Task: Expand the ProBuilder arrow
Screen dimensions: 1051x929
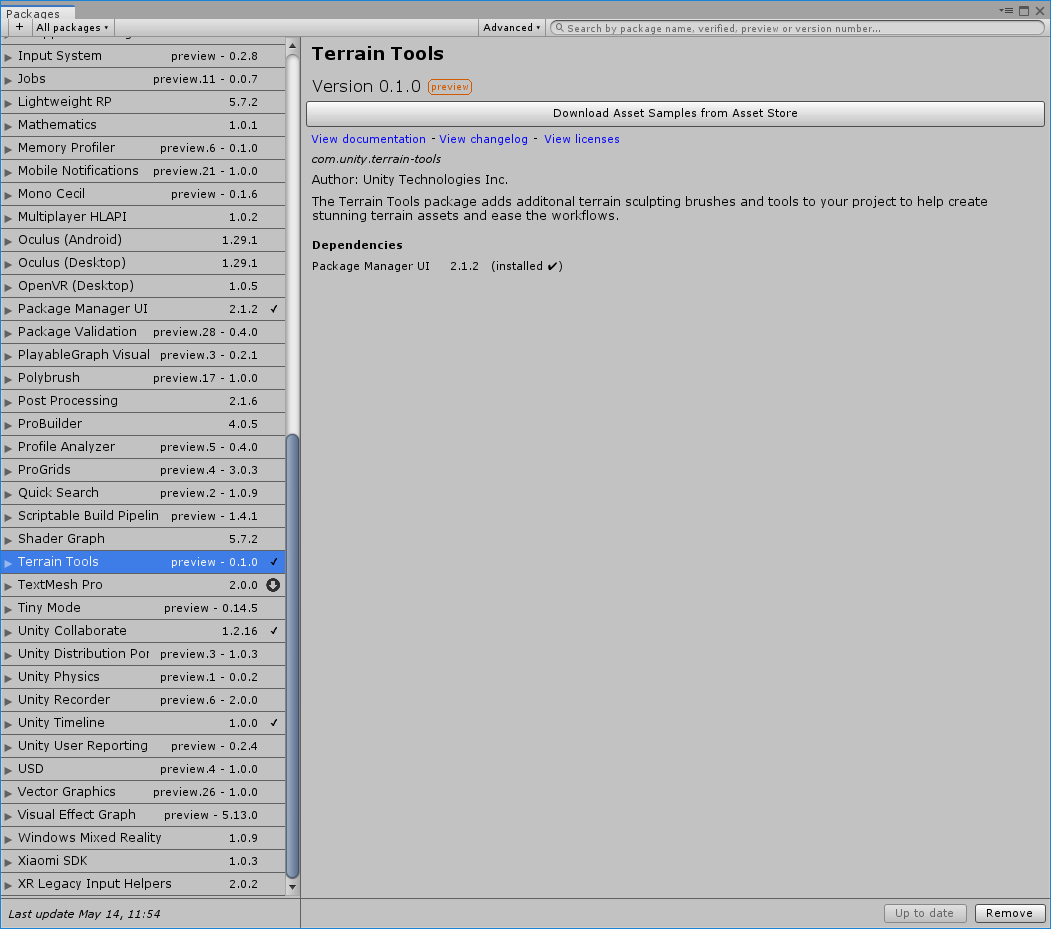Action: (8, 425)
